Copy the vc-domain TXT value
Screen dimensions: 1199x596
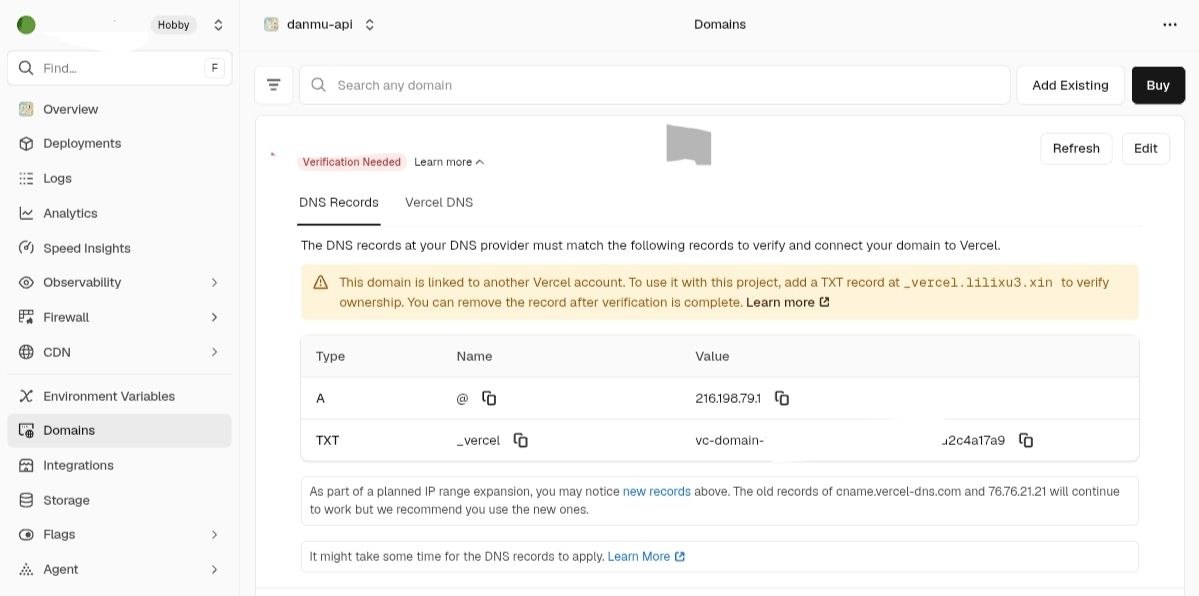tap(1026, 440)
